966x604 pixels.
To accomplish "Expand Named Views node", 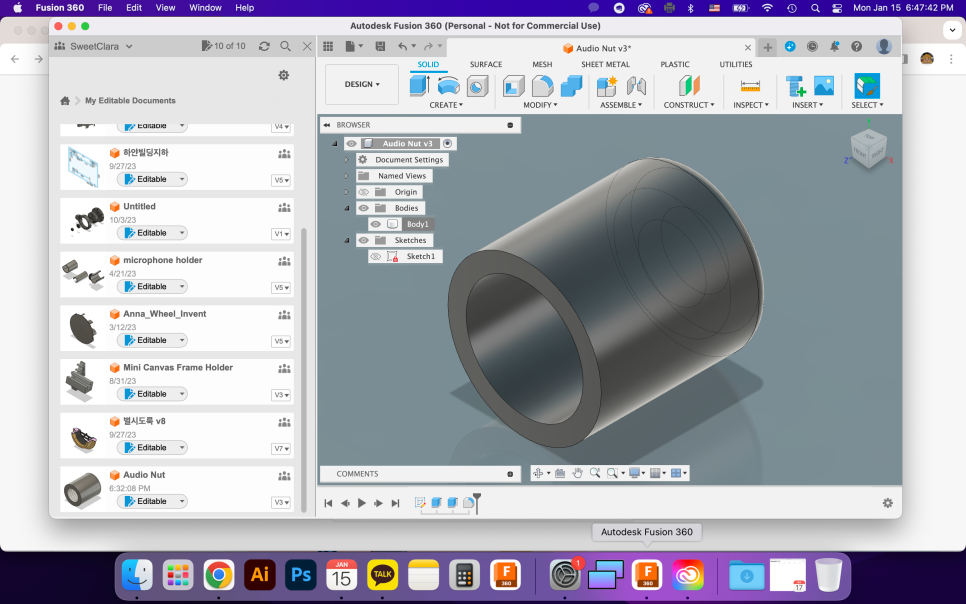I will click(x=347, y=176).
